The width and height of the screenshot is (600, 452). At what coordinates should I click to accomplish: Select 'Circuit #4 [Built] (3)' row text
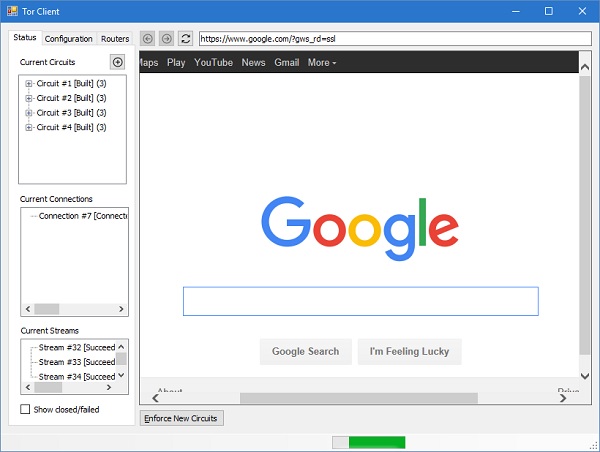click(x=72, y=127)
